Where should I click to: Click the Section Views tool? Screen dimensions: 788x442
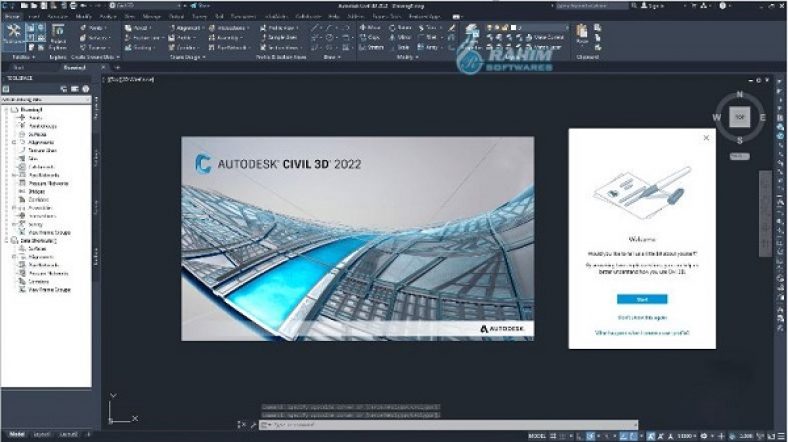tap(280, 48)
